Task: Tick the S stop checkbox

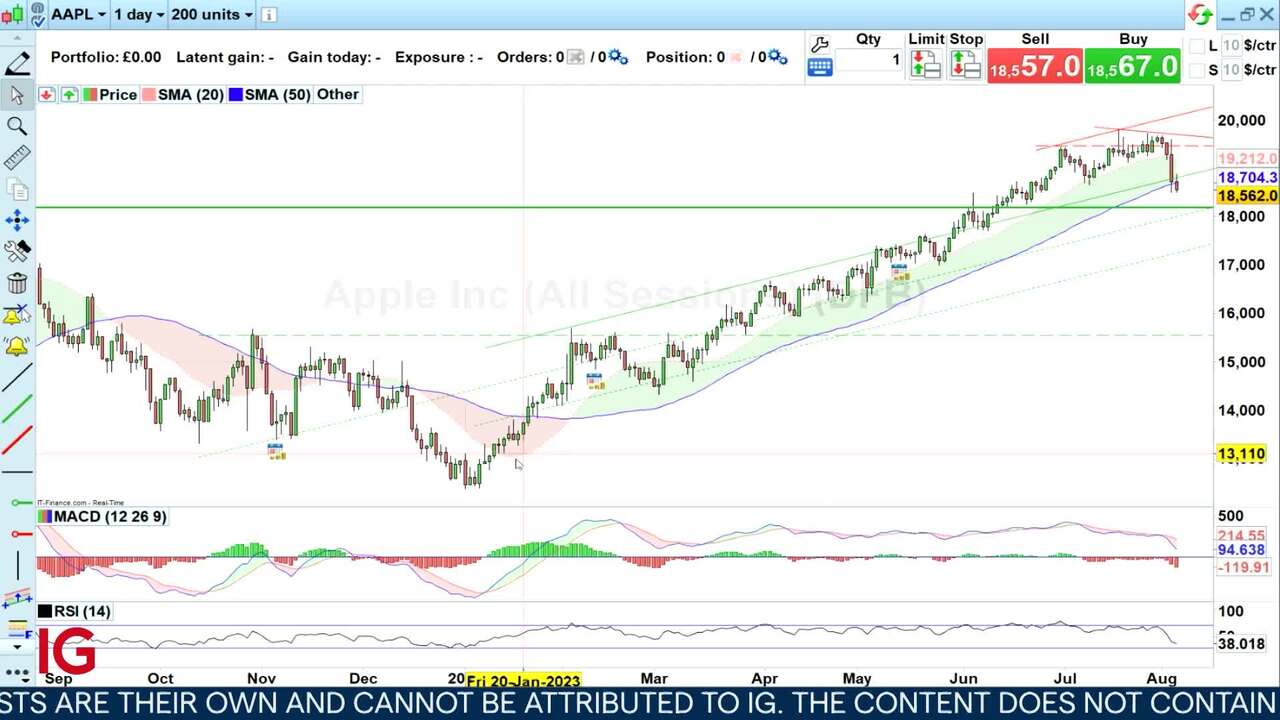Action: pos(1197,70)
